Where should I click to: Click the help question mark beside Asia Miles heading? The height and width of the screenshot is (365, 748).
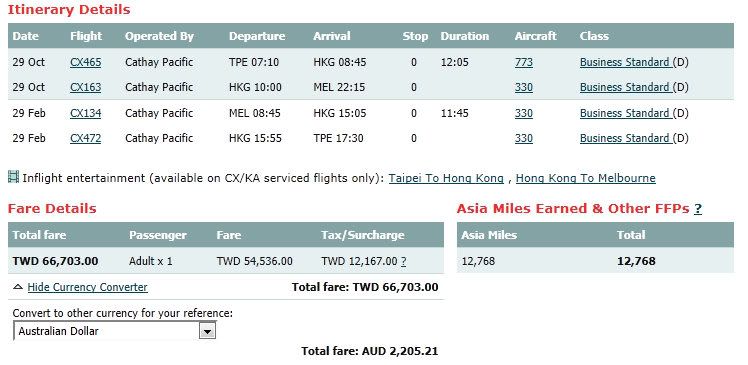point(698,209)
